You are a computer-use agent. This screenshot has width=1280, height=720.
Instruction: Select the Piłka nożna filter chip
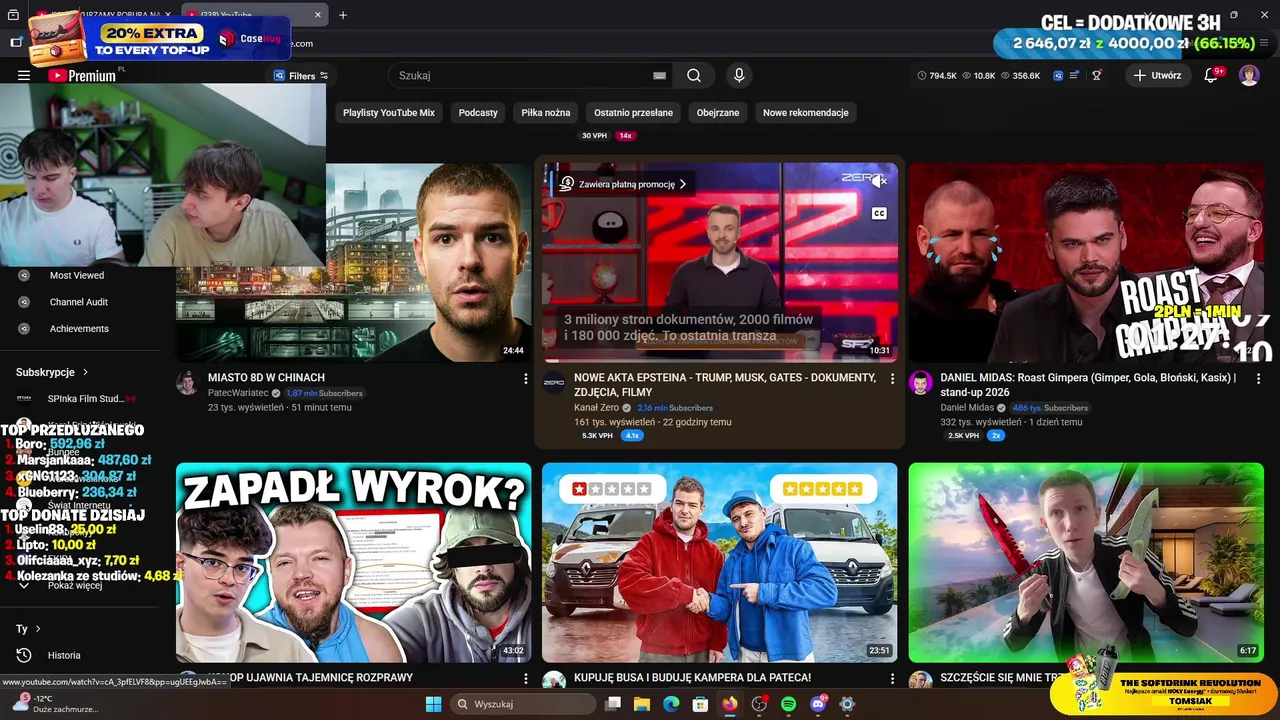click(x=546, y=113)
